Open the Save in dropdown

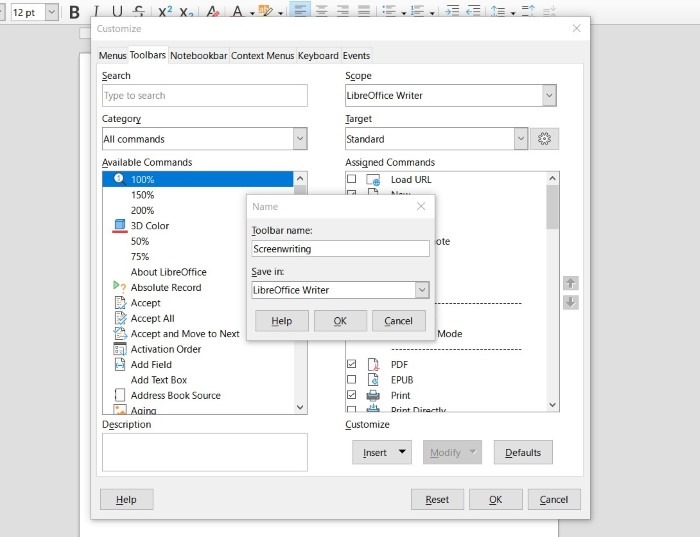click(422, 290)
